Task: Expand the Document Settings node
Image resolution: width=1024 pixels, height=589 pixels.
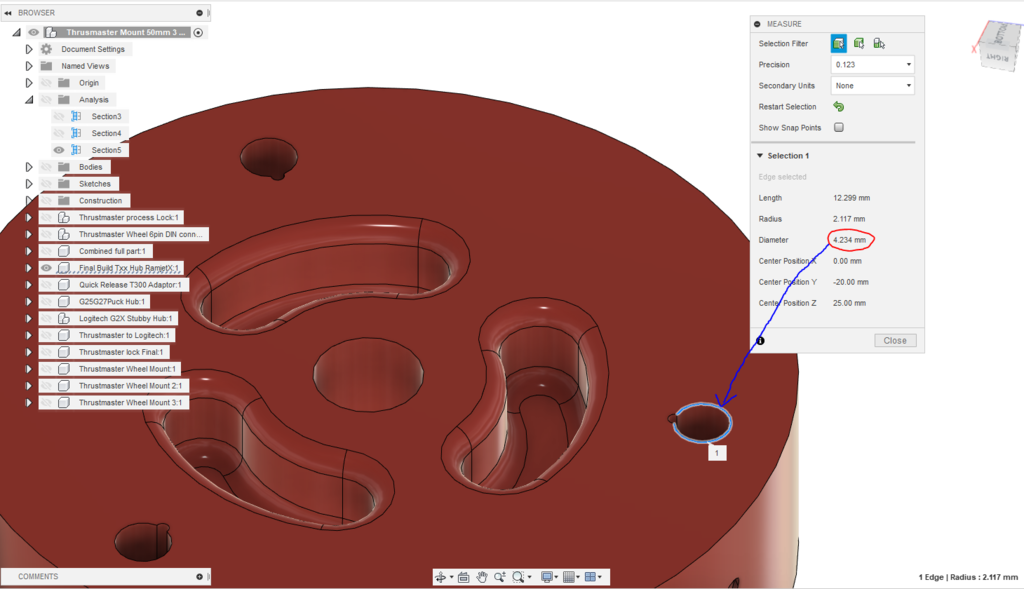Action: (29, 49)
